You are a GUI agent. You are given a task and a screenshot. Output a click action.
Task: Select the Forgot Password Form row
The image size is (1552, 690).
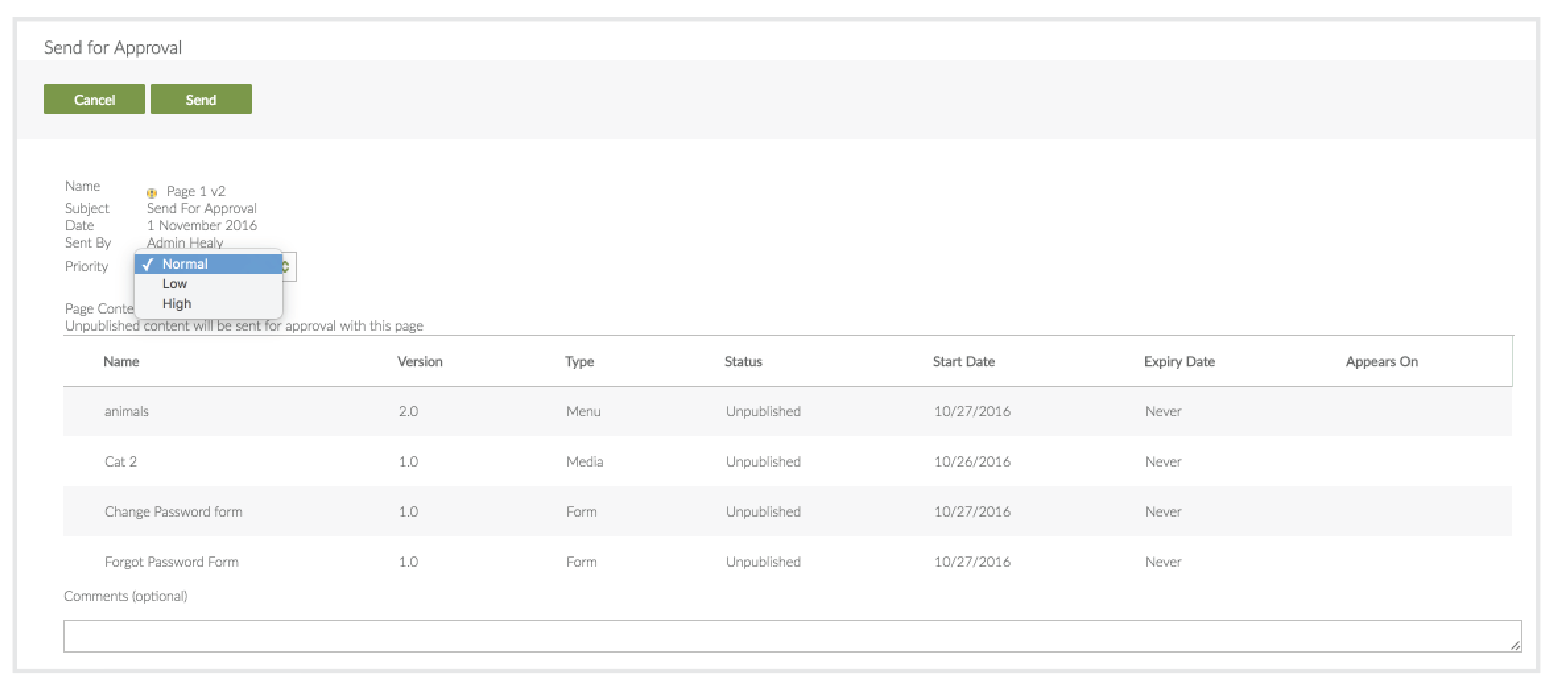[171, 562]
